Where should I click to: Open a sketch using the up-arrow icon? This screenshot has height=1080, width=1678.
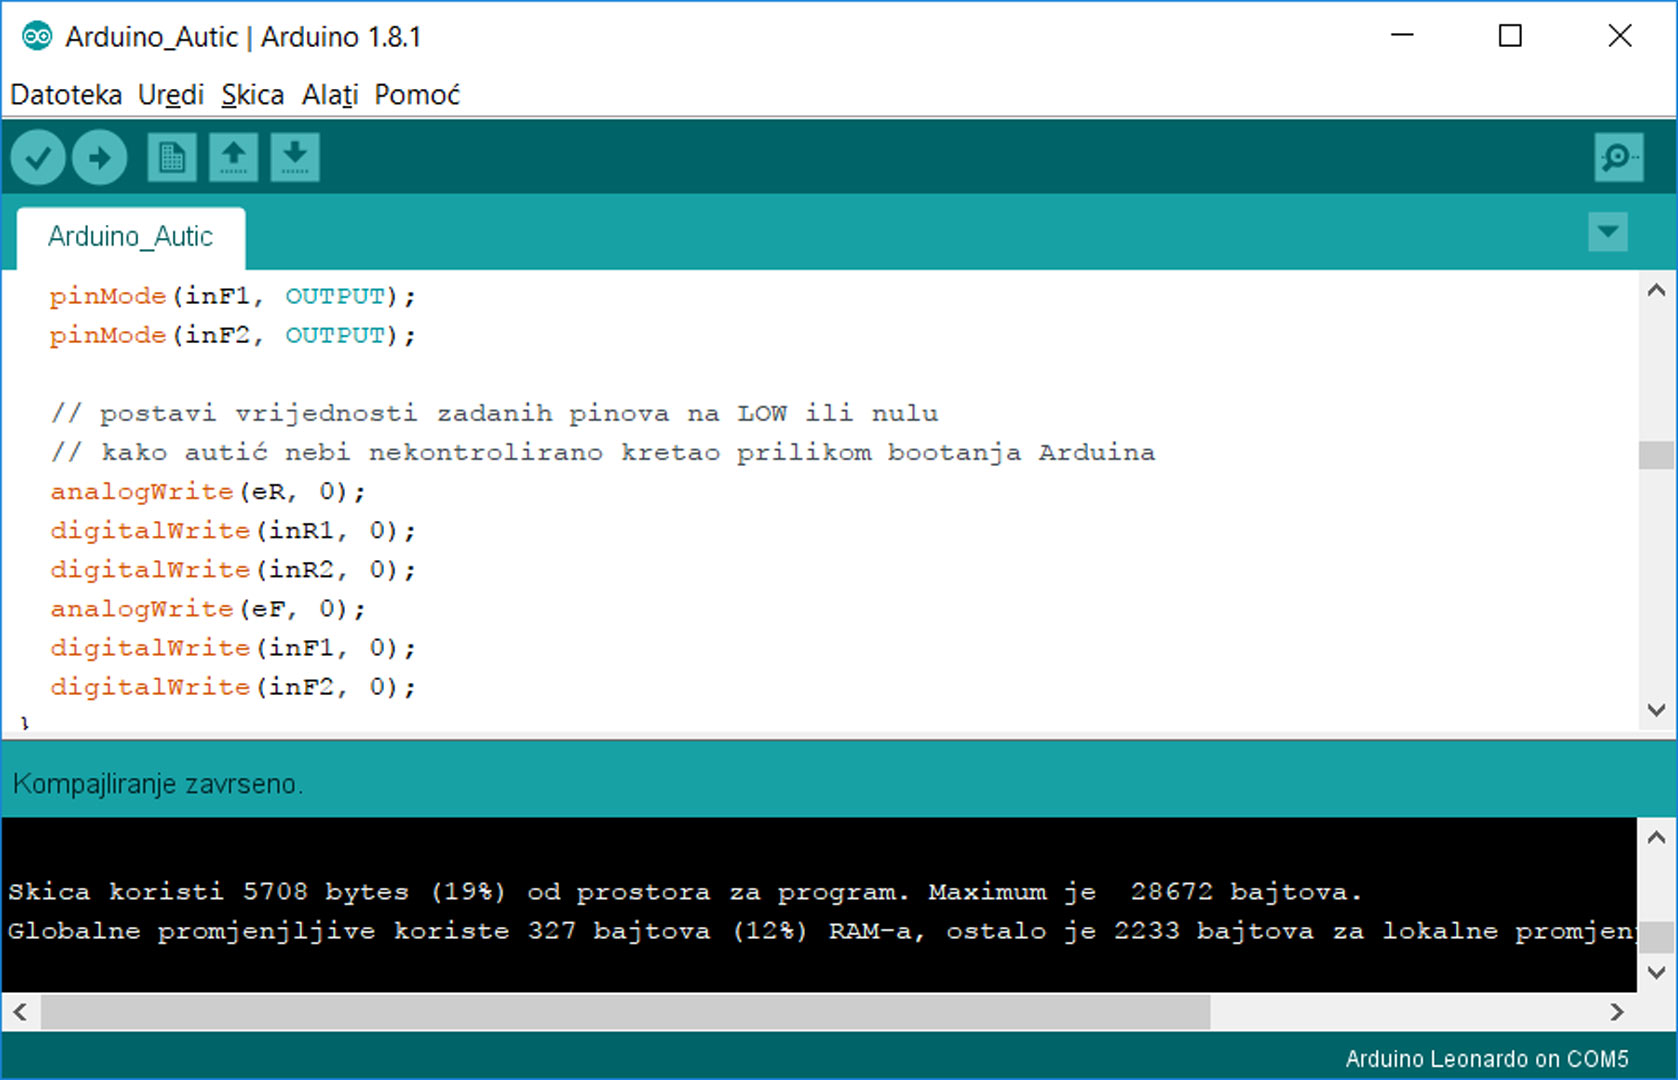233,158
